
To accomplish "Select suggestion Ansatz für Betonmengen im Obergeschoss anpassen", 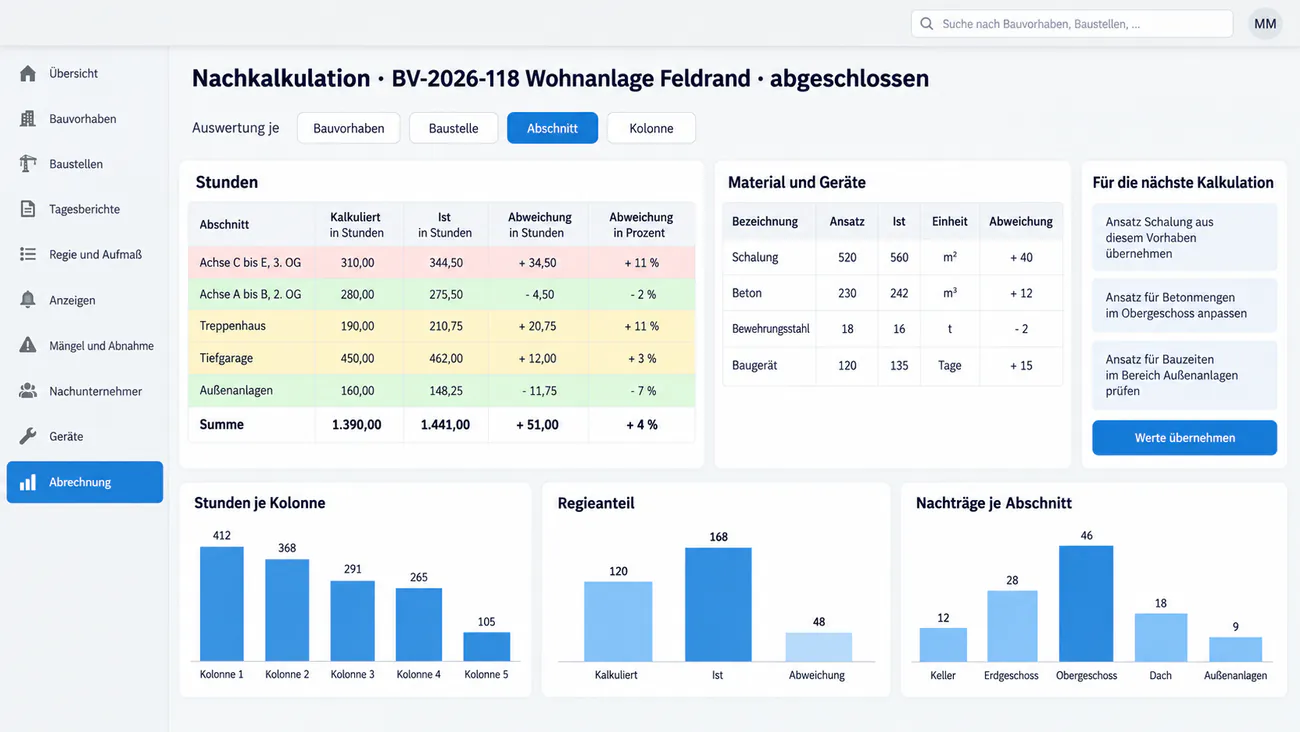I will (x=1184, y=305).
